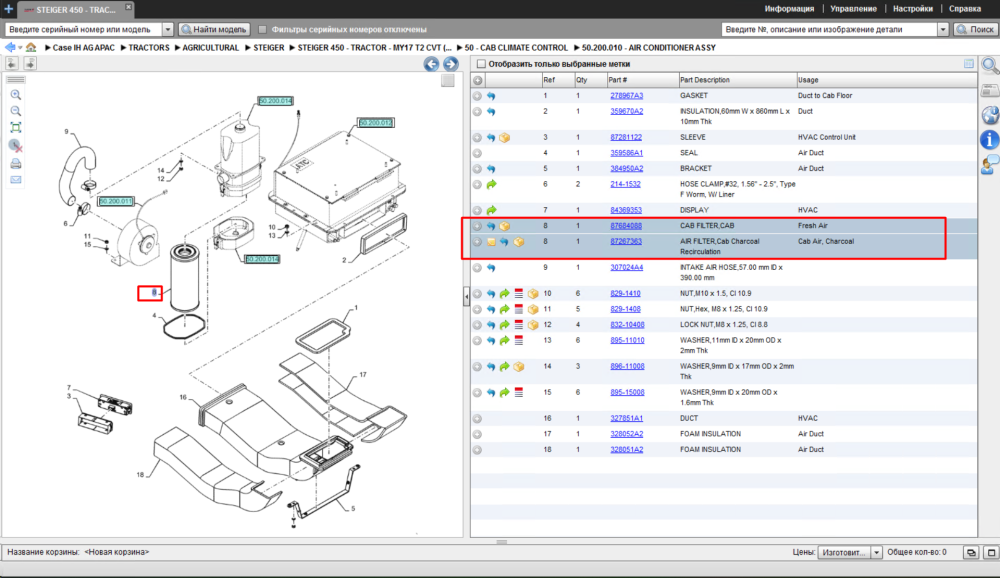Click the part search input field
This screenshot has width=1000, height=578.
click(x=830, y=29)
